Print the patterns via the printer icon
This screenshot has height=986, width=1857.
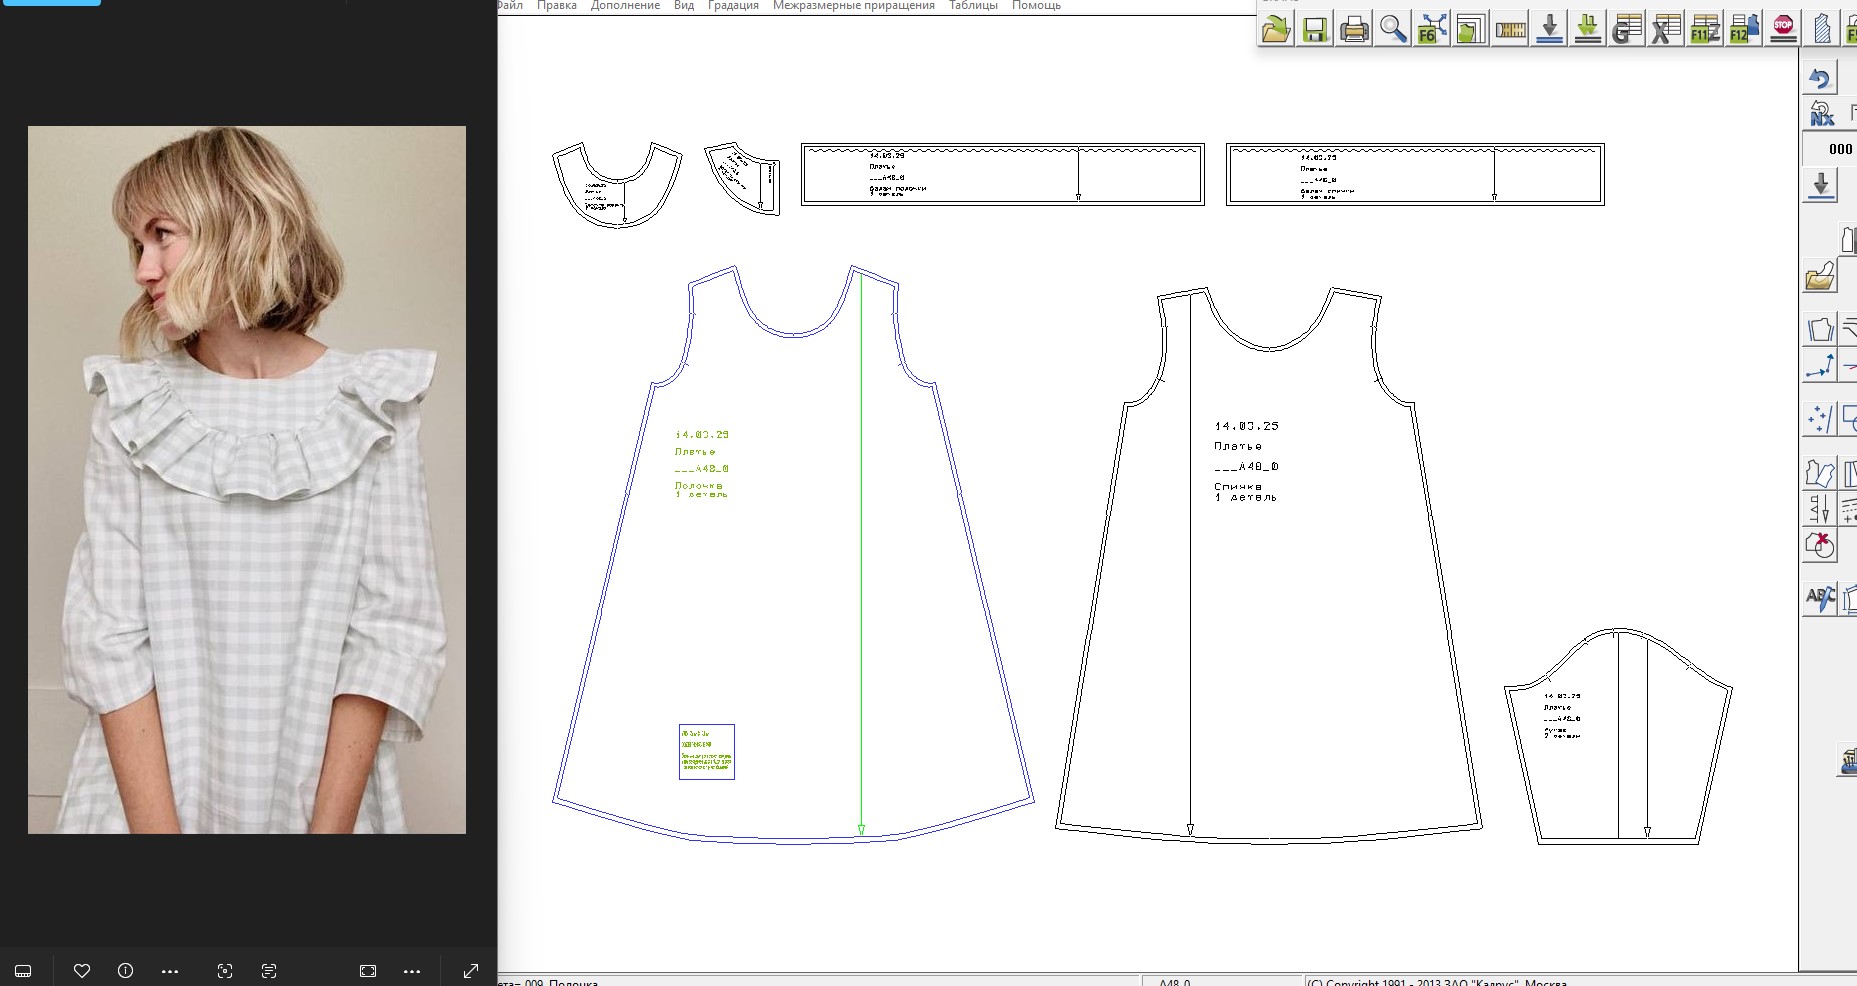pyautogui.click(x=1353, y=29)
